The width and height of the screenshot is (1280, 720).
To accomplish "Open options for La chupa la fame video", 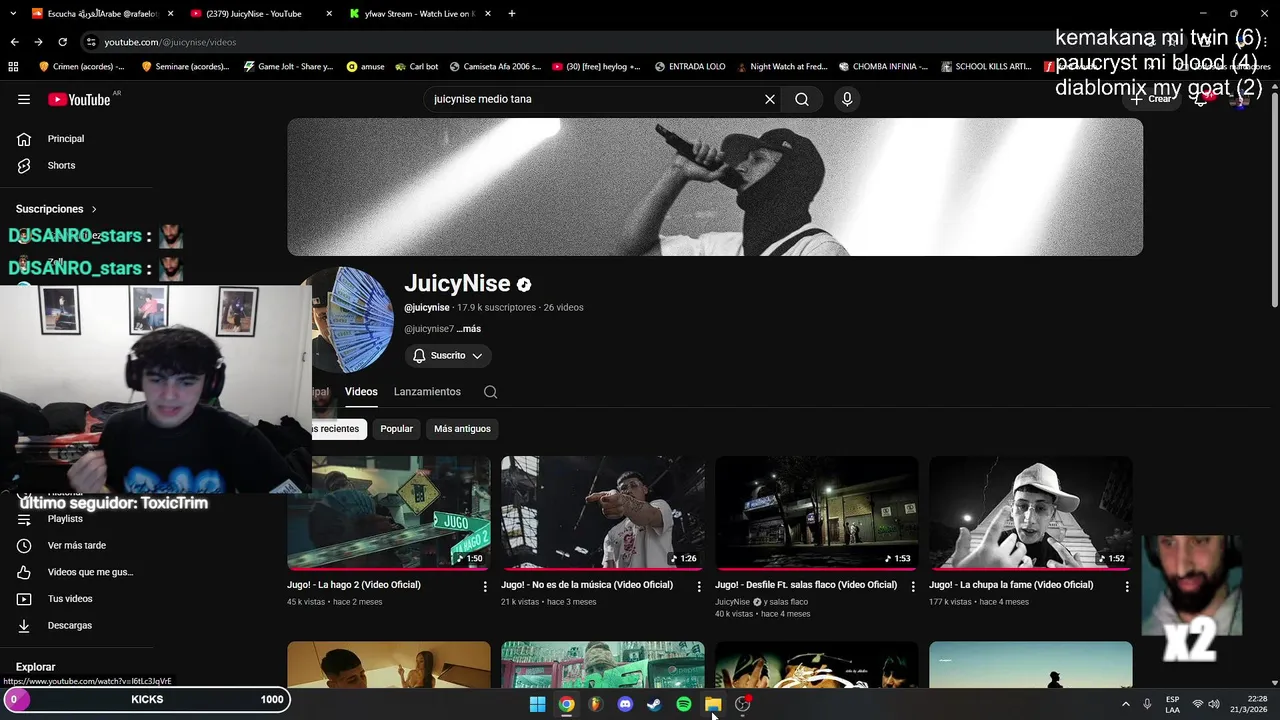I will click(x=1127, y=587).
